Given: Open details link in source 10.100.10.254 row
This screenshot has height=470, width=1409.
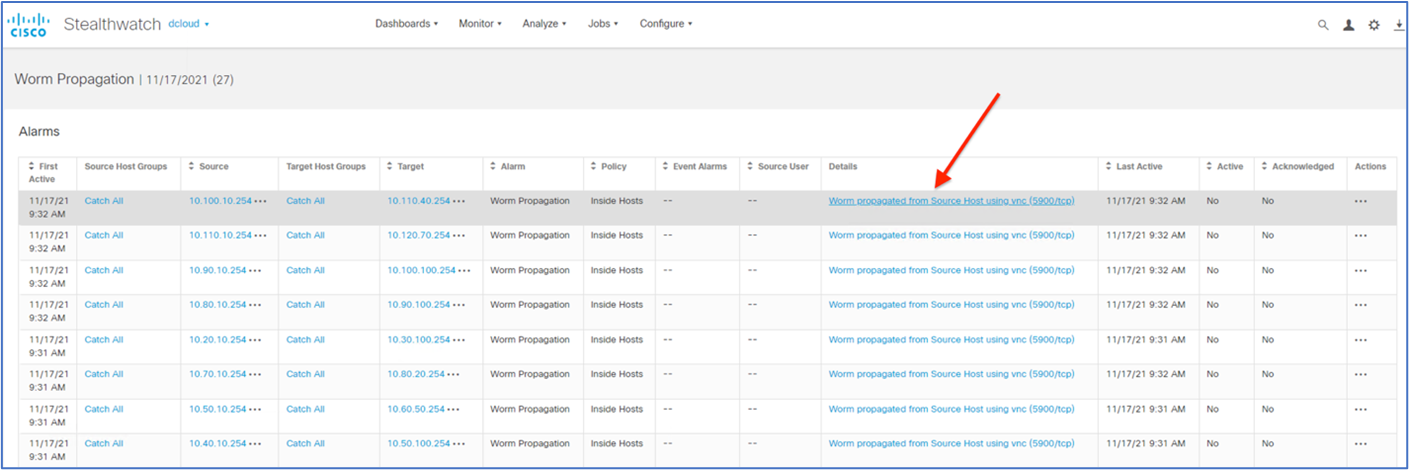Looking at the screenshot, I should [952, 201].
